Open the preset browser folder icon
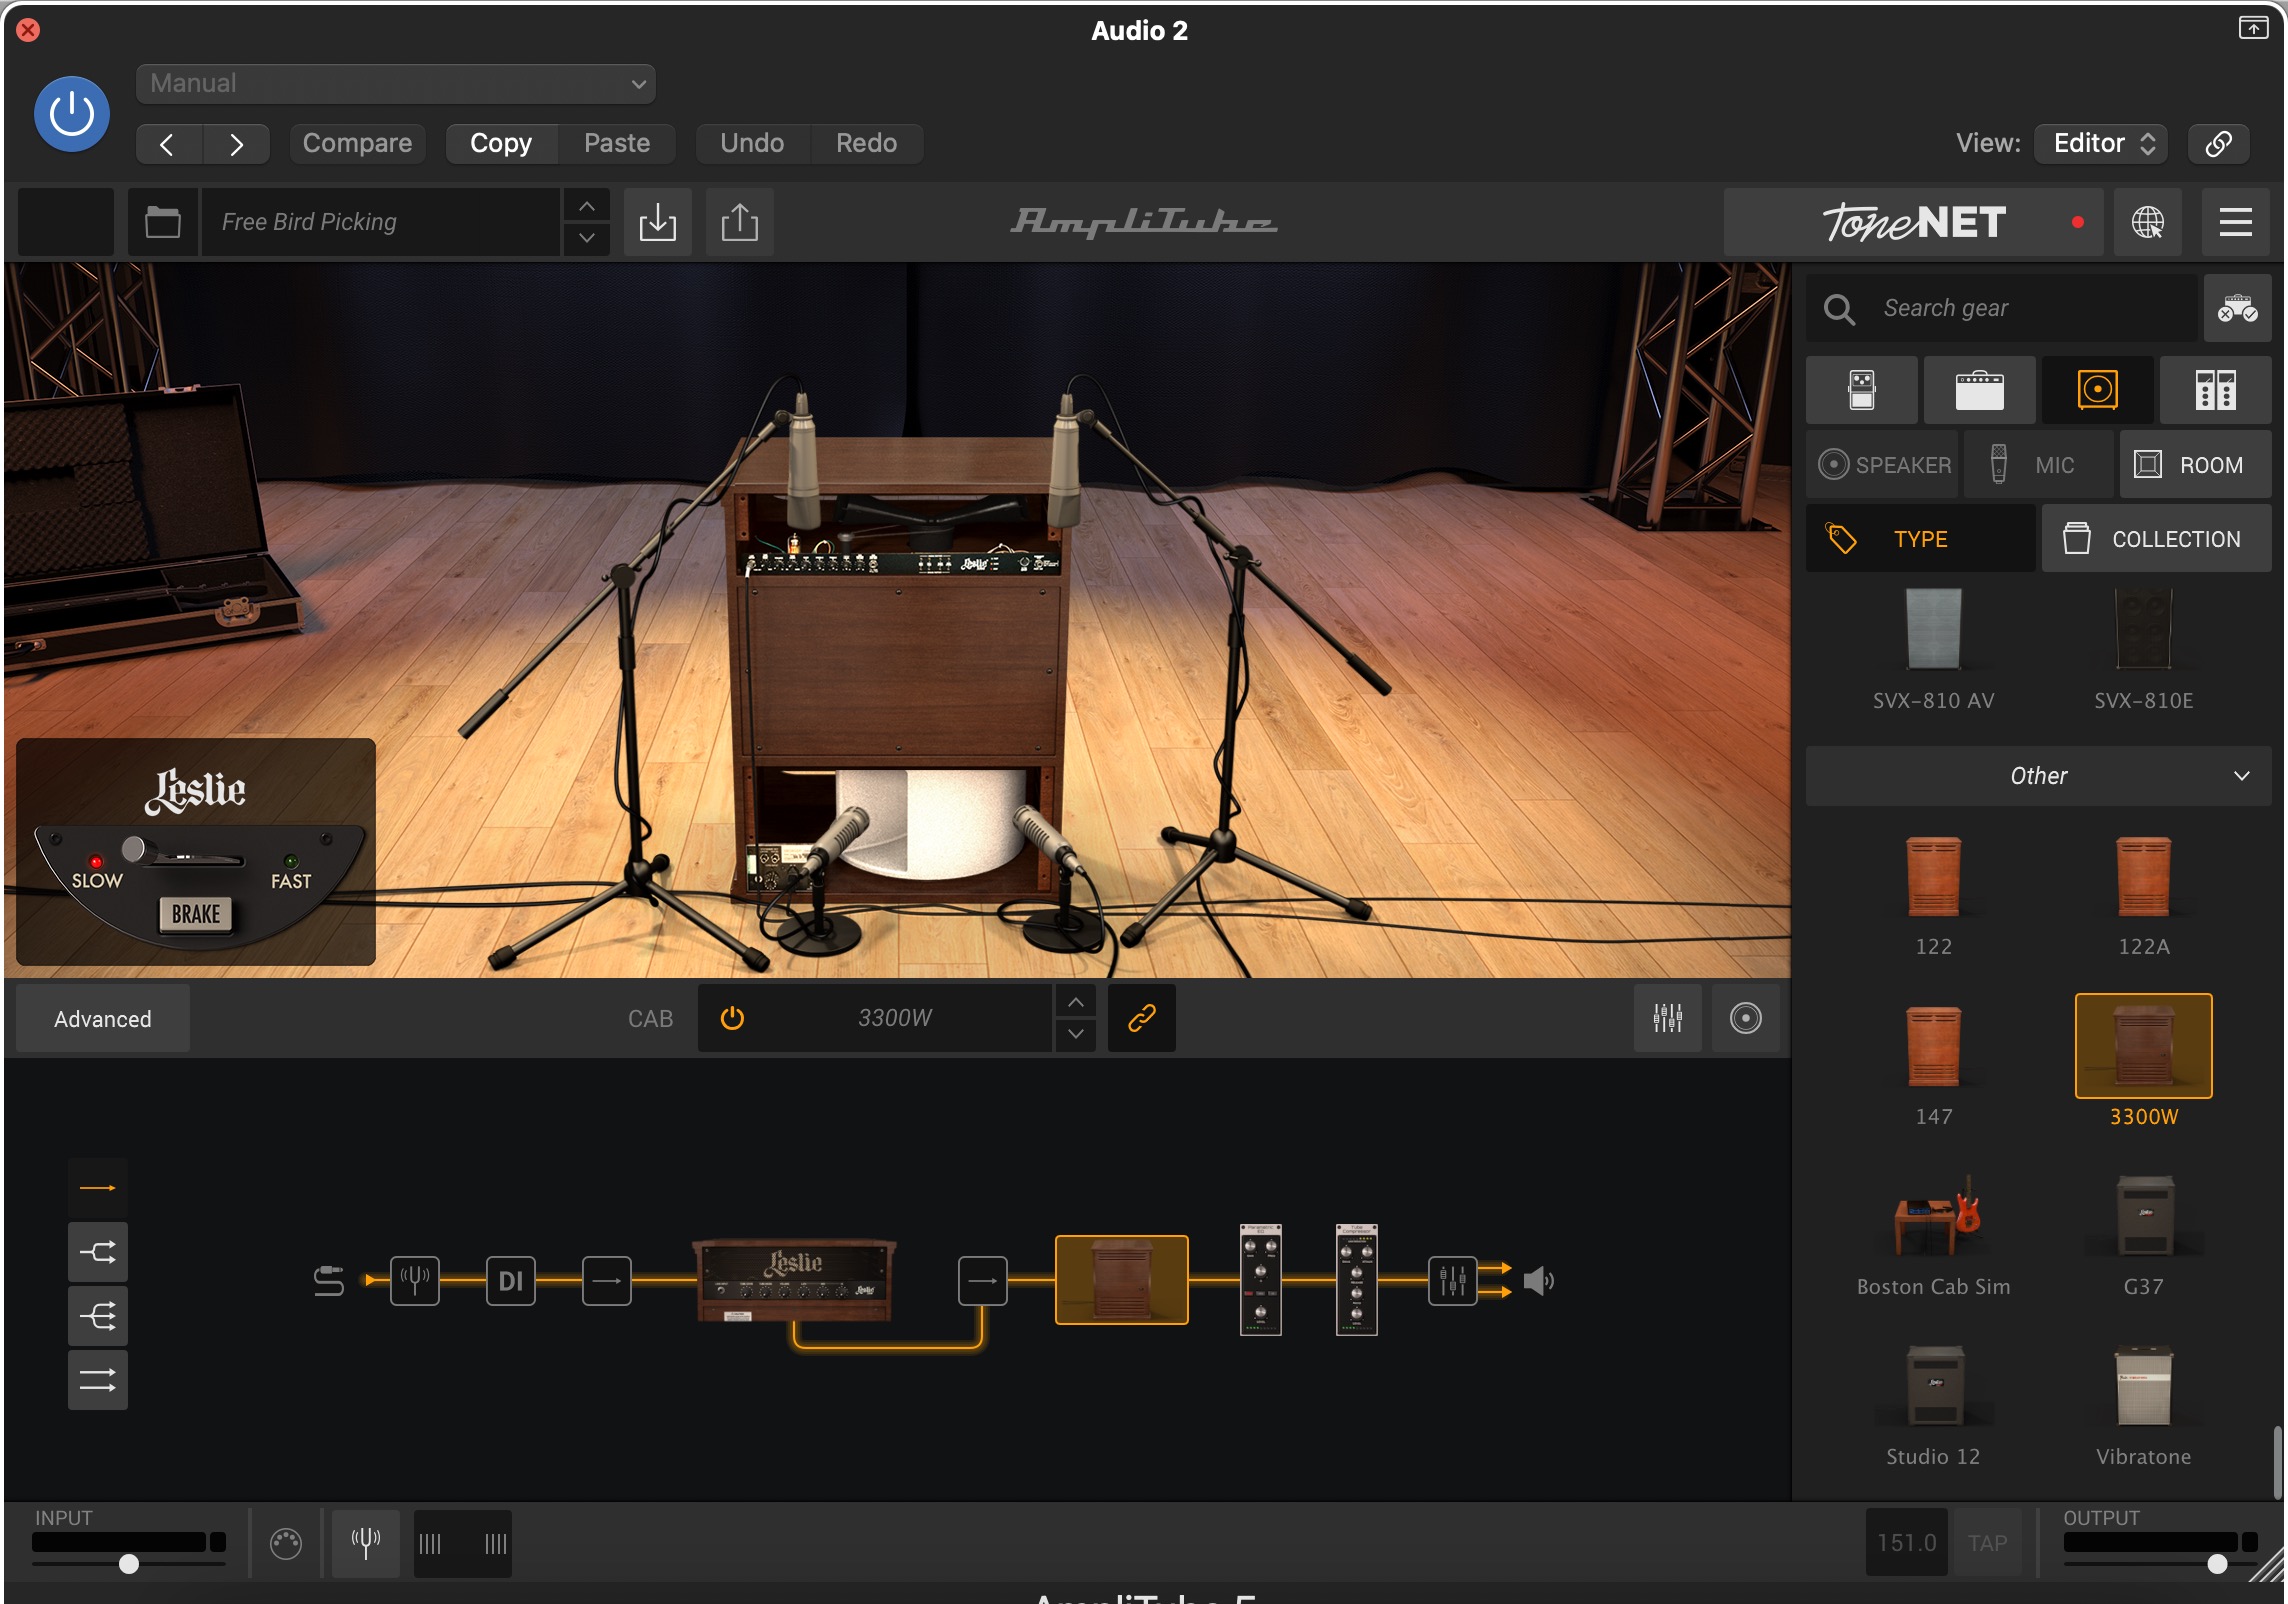Image resolution: width=2288 pixels, height=1604 pixels. click(163, 222)
